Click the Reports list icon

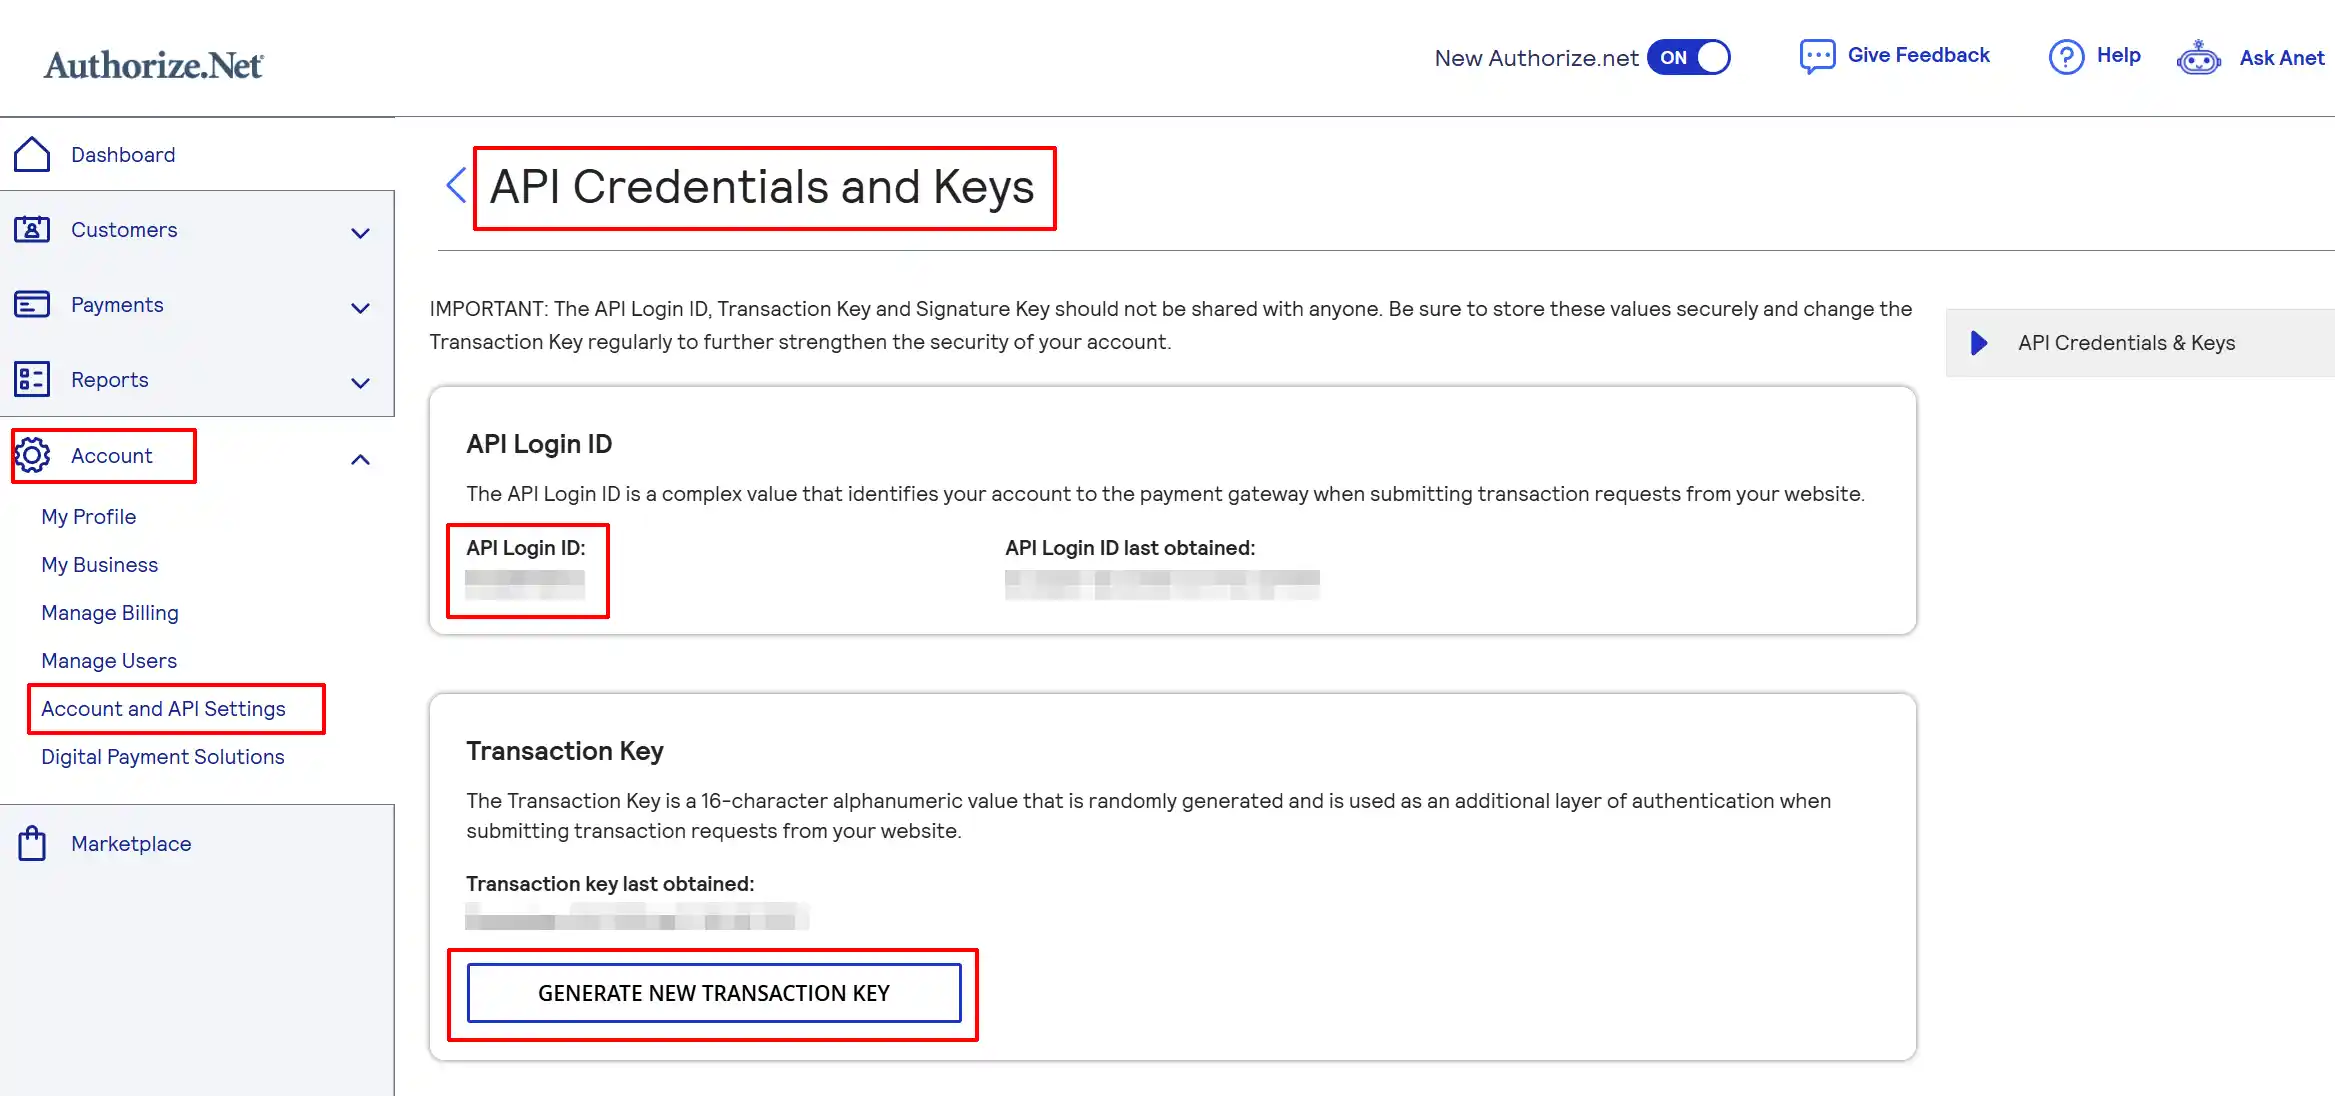tap(32, 379)
